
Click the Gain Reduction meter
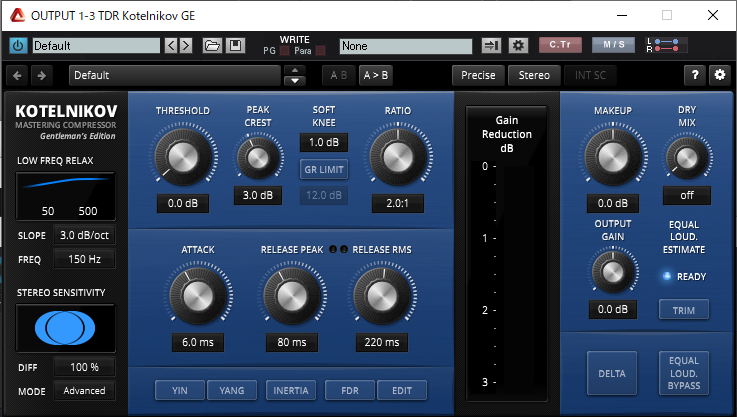pos(507,254)
